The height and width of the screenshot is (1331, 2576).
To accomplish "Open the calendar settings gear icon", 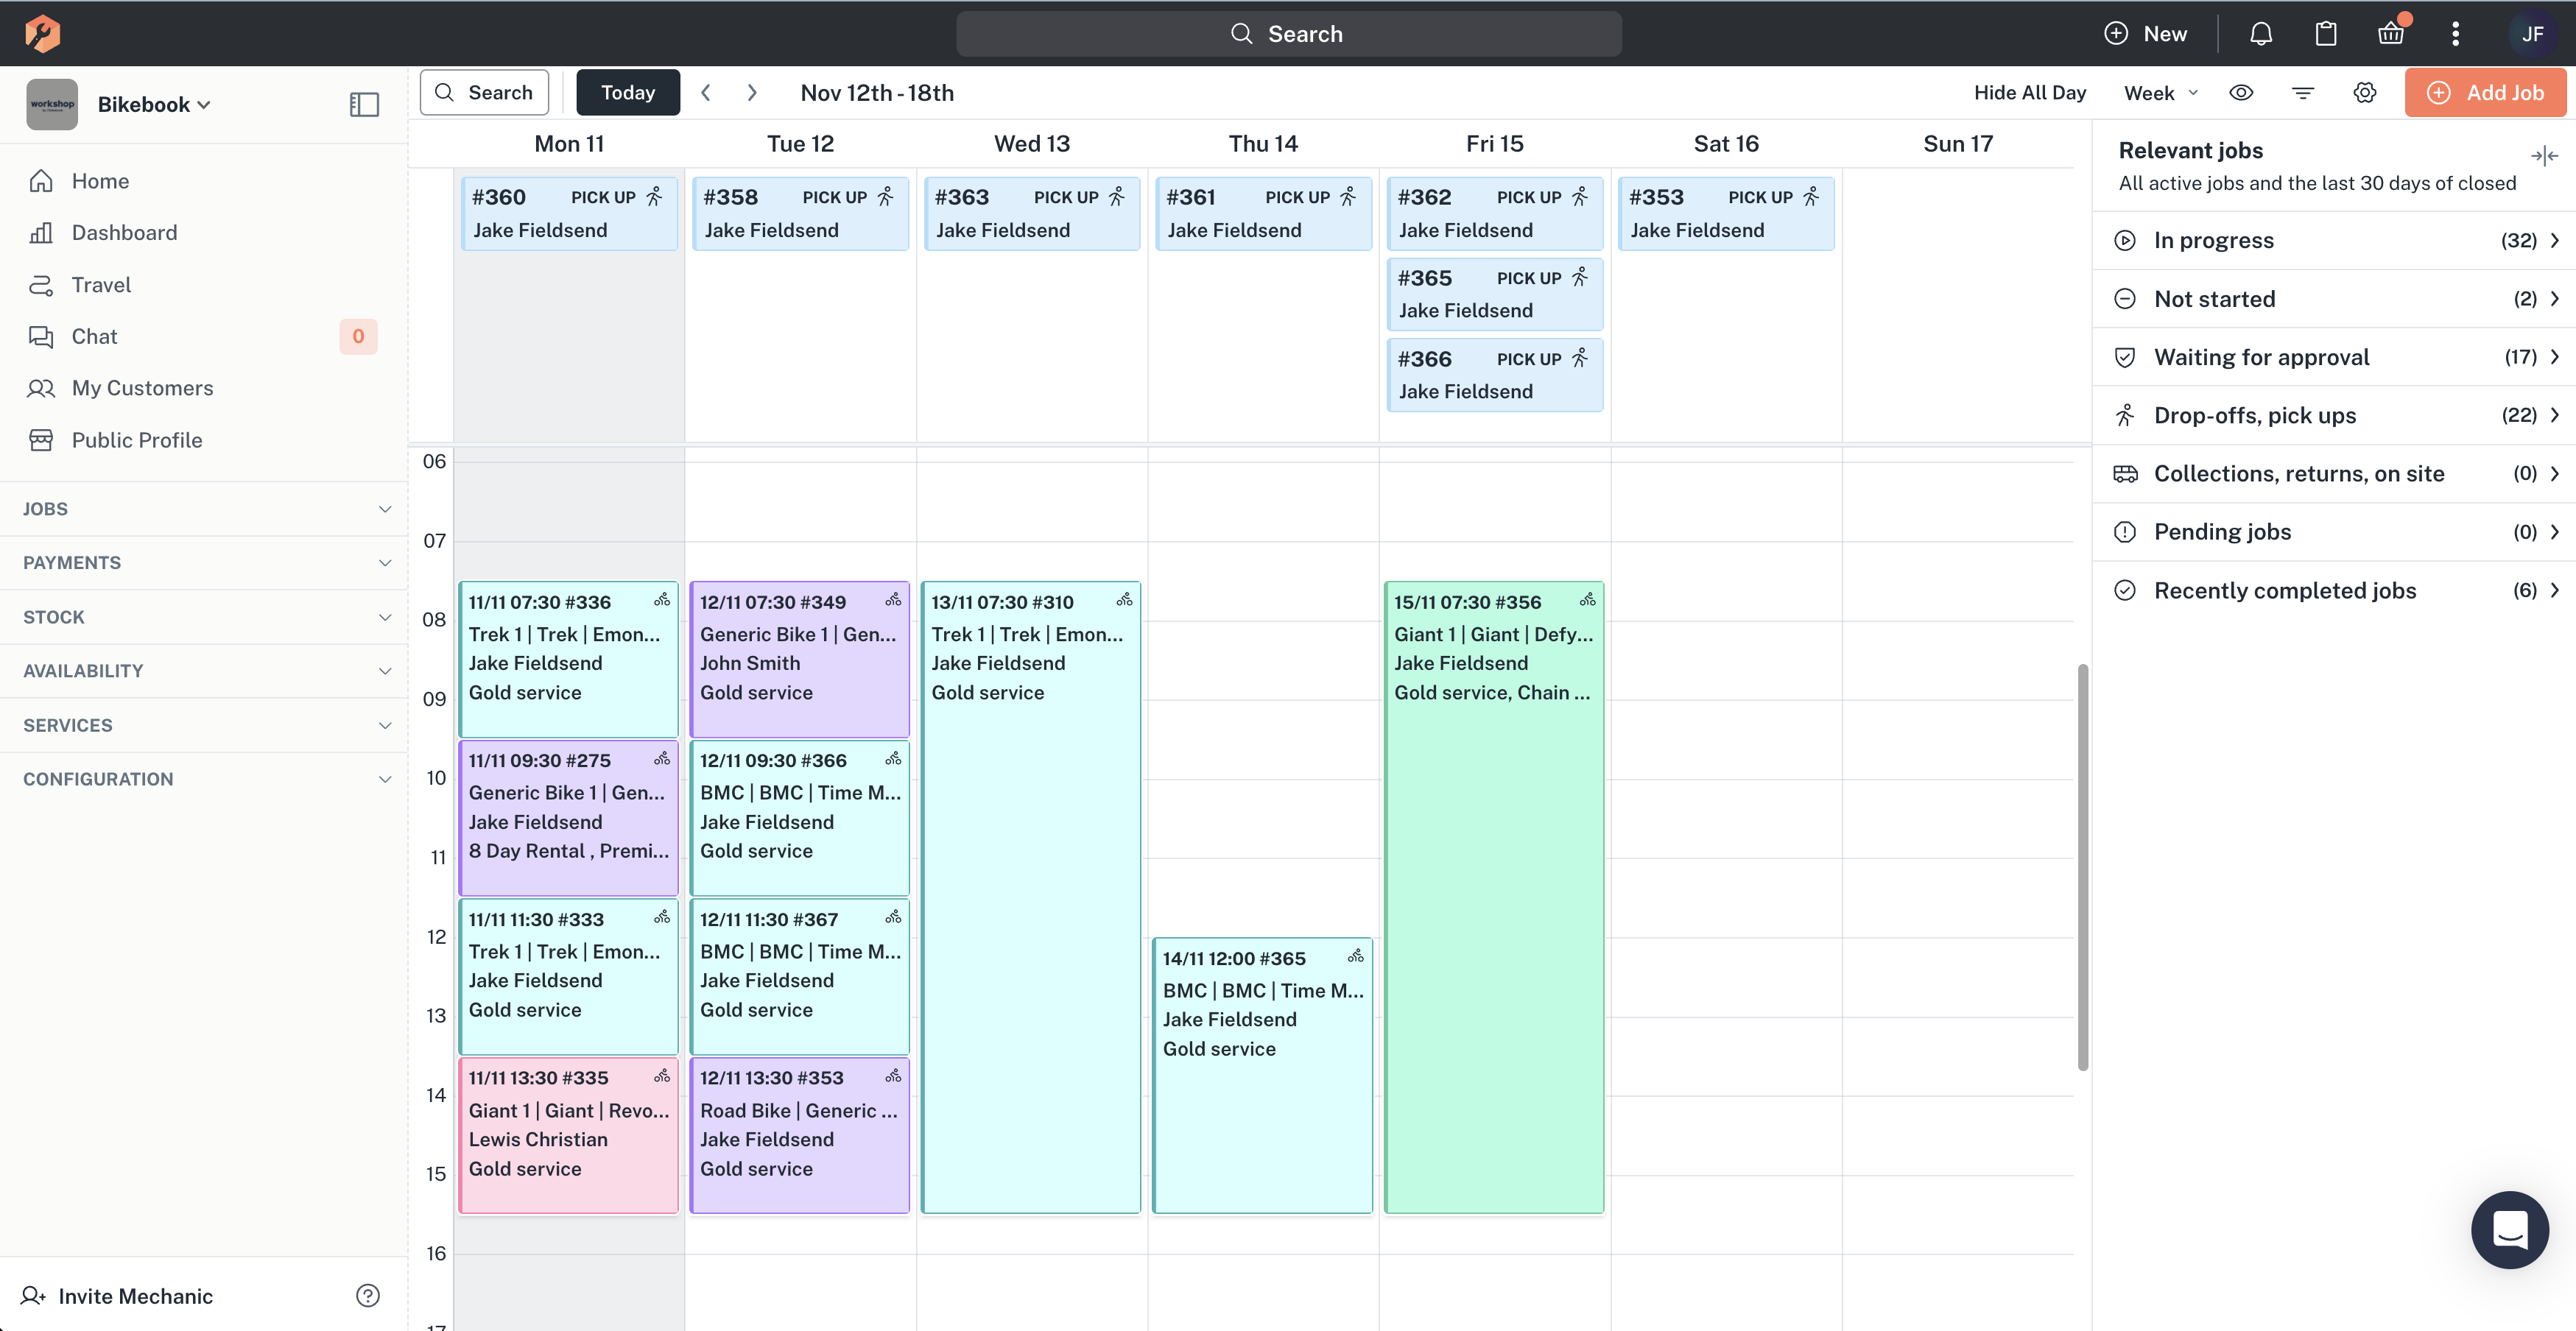I will pos(2365,92).
